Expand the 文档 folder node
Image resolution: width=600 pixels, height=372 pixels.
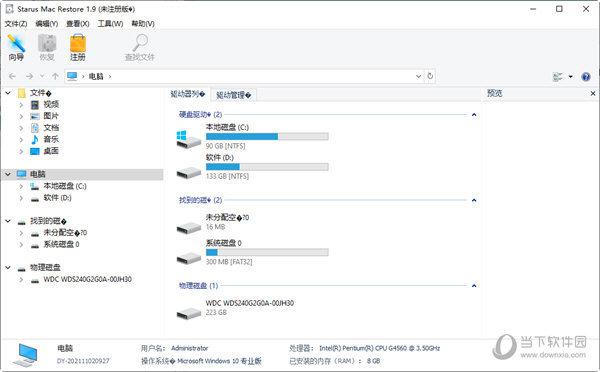pos(21,128)
